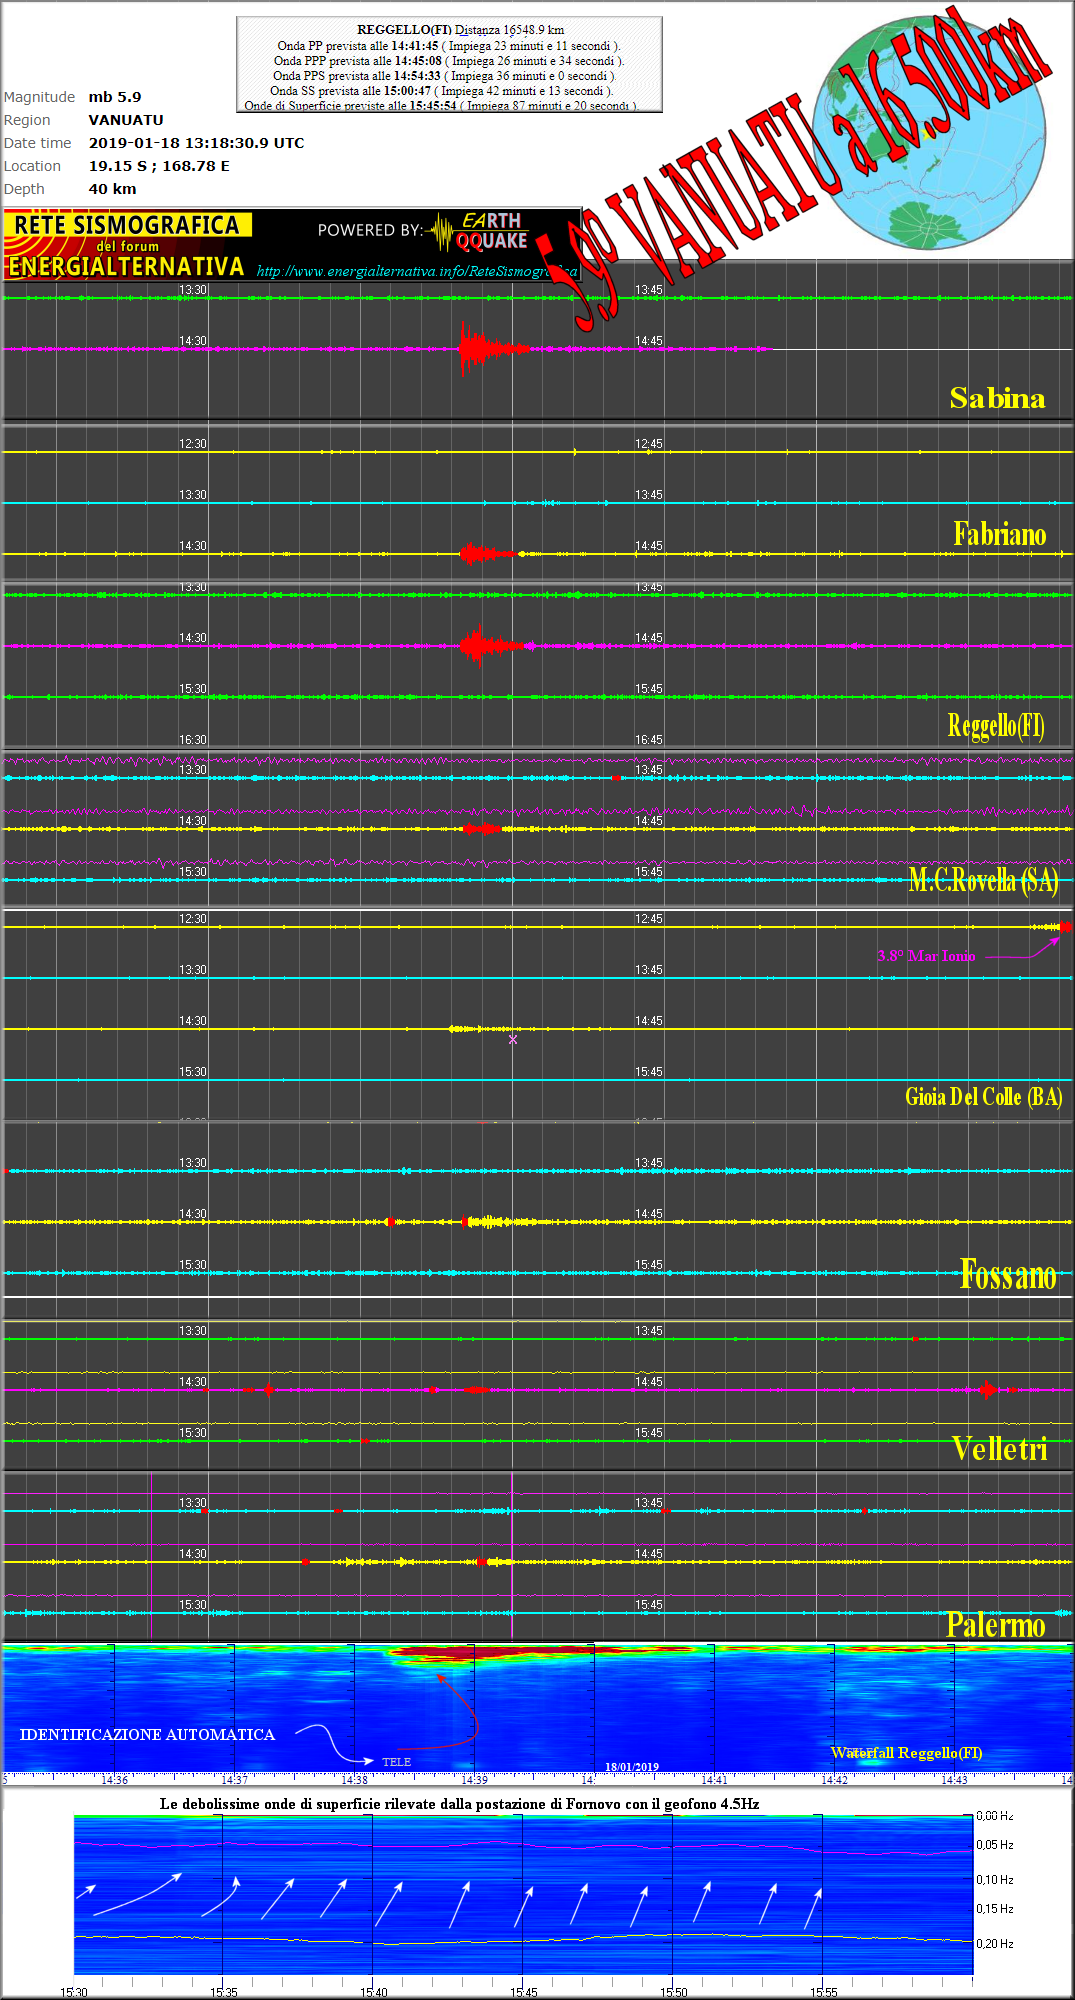Click the 0,20 Hz frequency label

tap(995, 1944)
